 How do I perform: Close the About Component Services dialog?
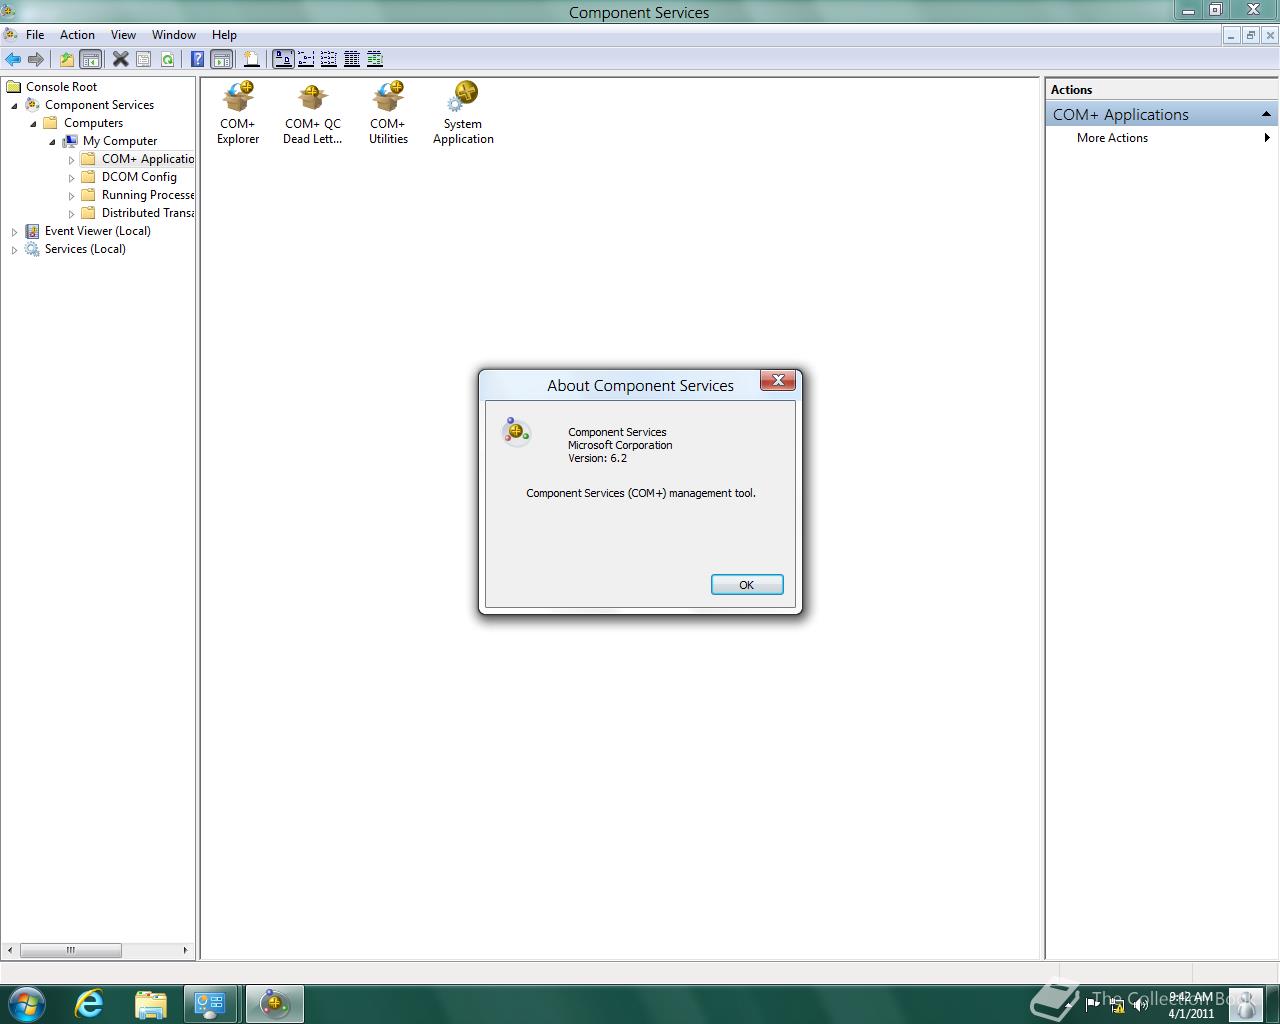point(778,380)
